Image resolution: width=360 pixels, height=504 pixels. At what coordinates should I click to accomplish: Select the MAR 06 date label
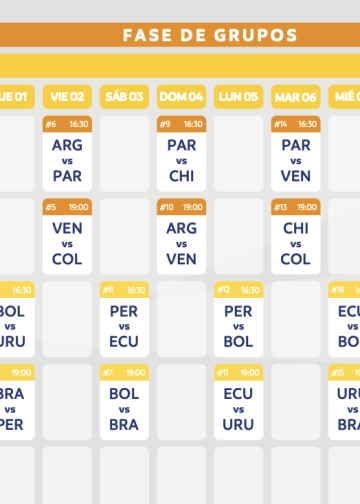pos(296,97)
